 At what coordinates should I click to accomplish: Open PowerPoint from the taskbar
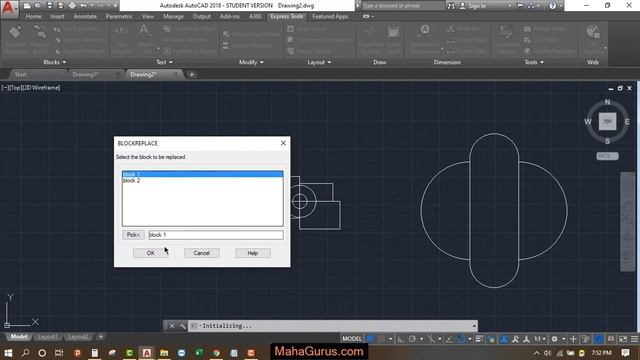(x=77, y=353)
